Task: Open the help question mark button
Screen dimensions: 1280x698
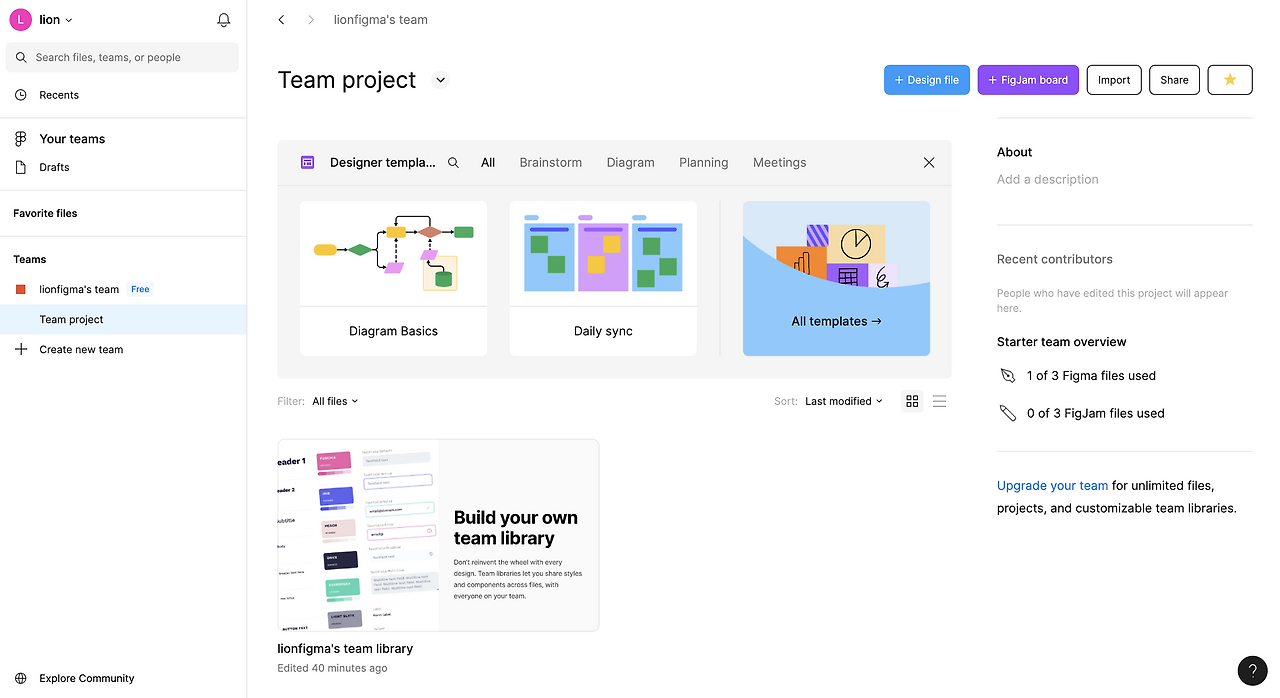Action: [x=1252, y=670]
